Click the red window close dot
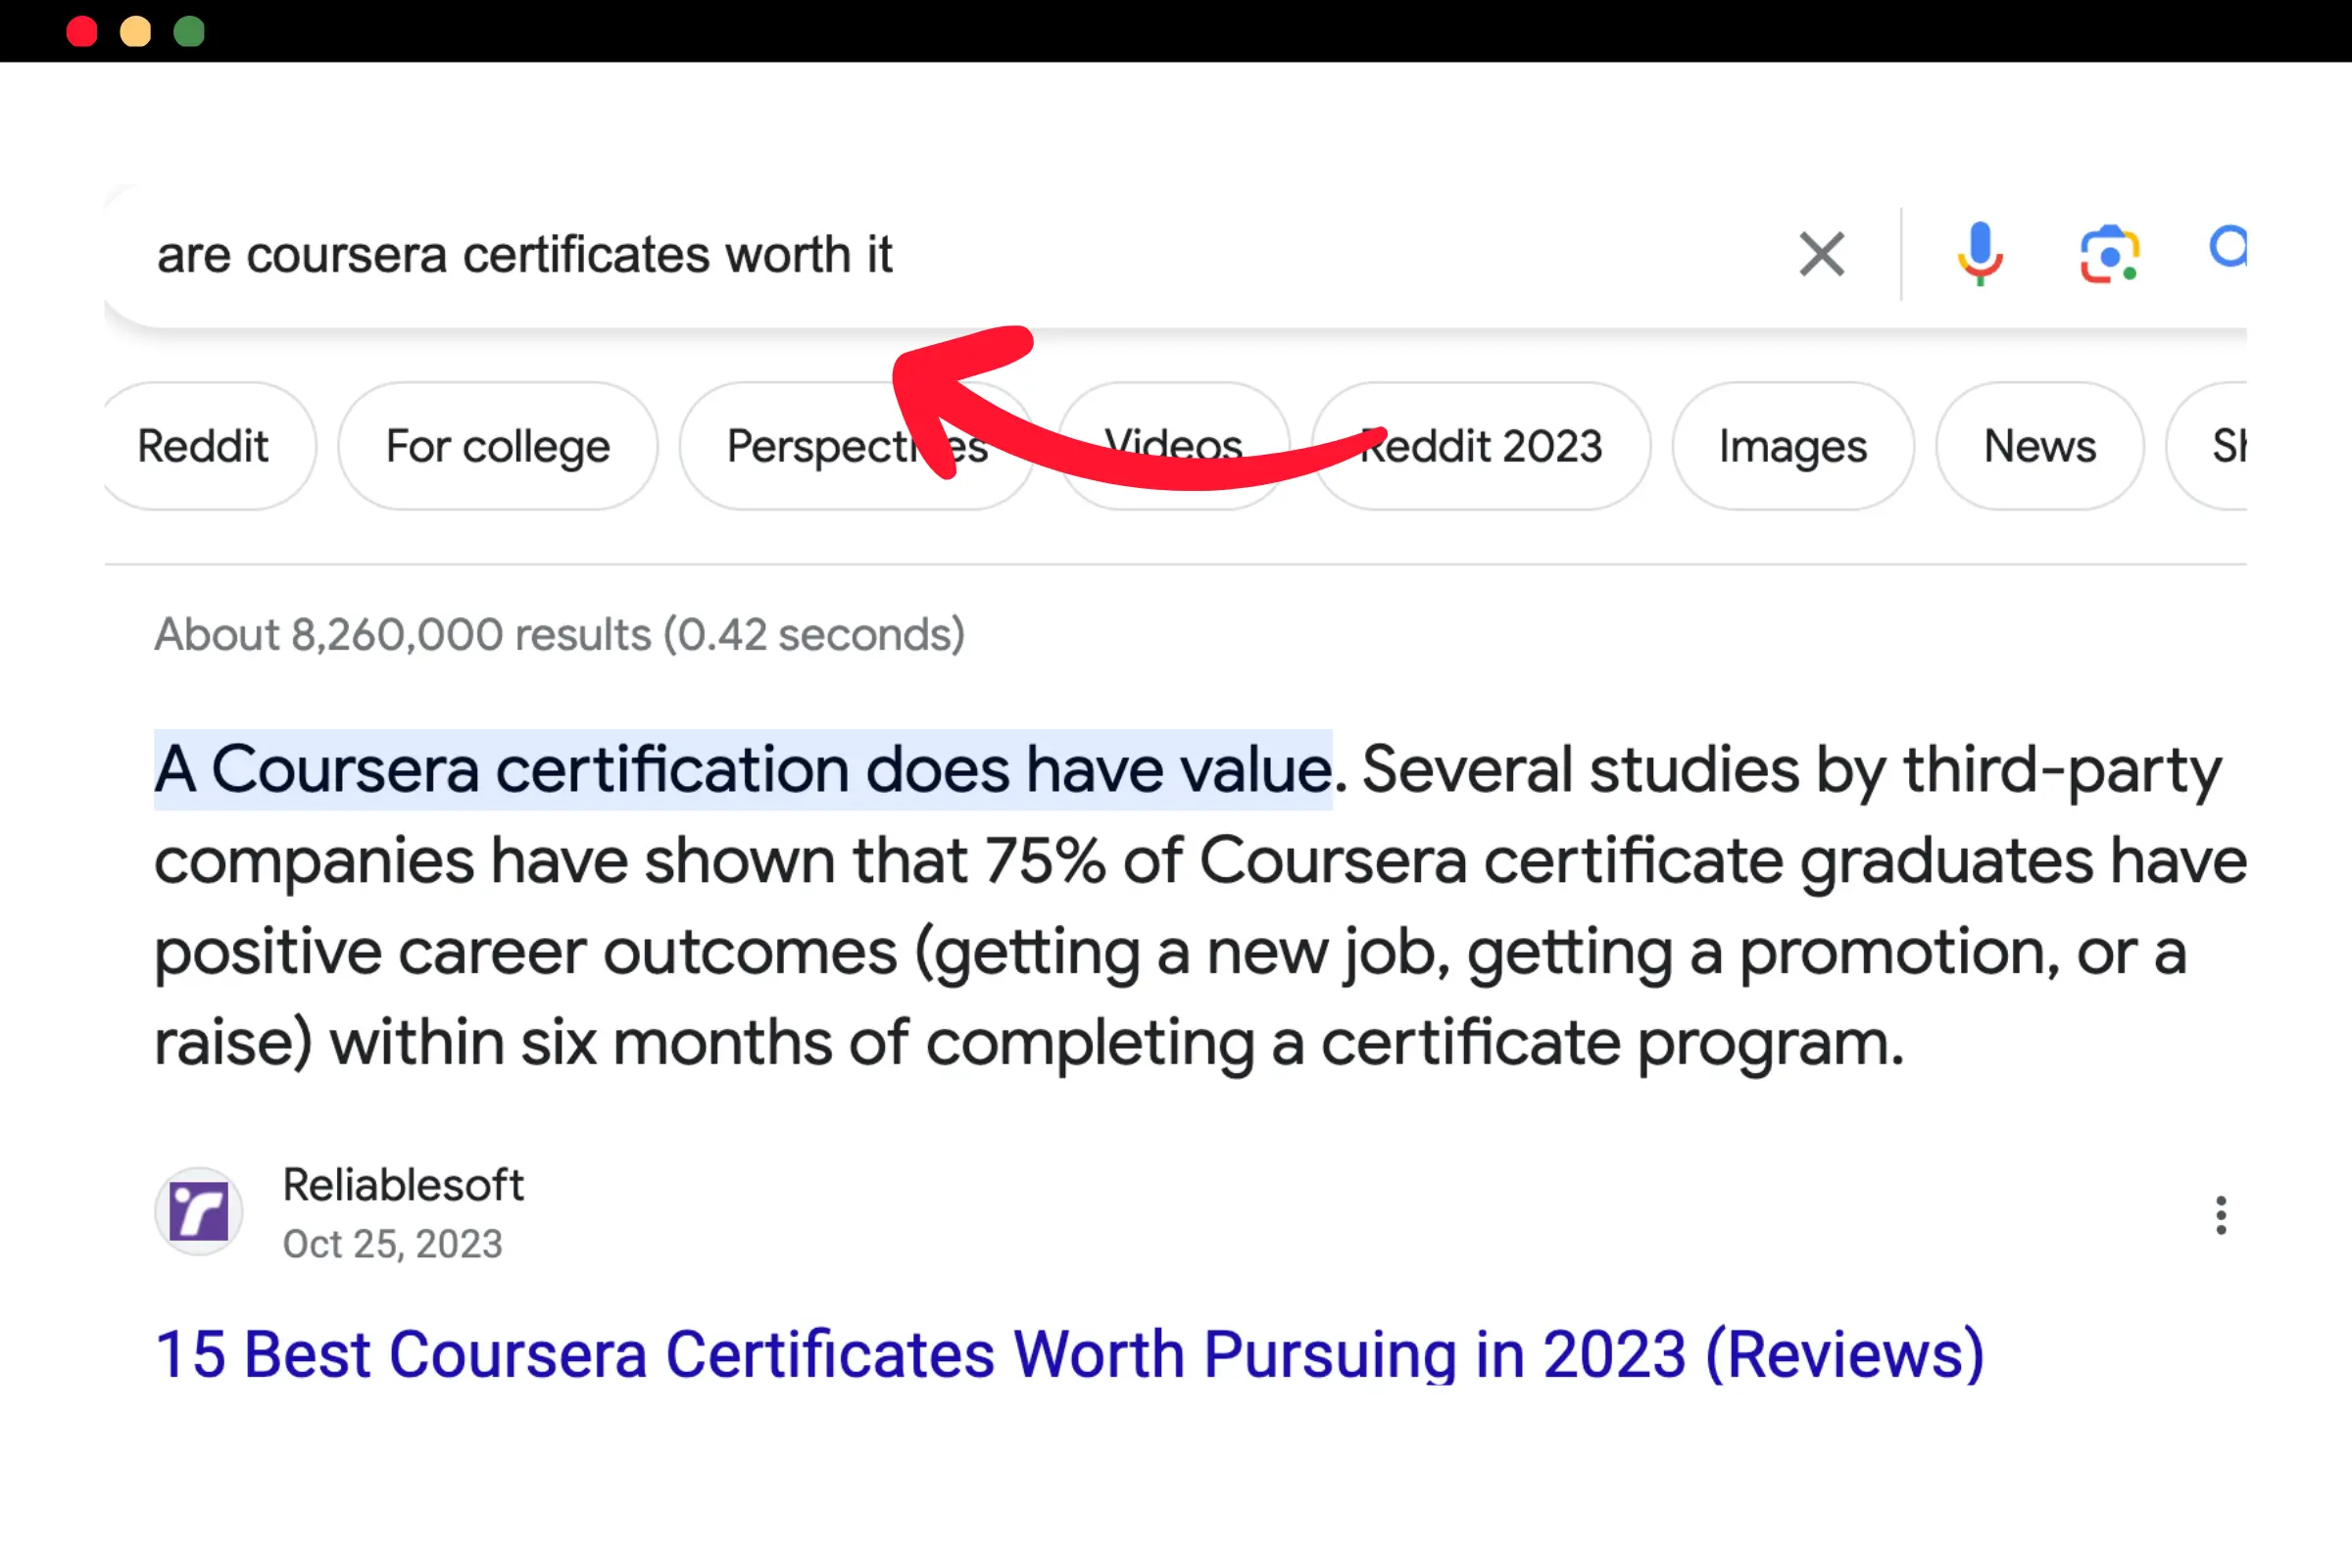2352x1568 pixels. point(82,32)
